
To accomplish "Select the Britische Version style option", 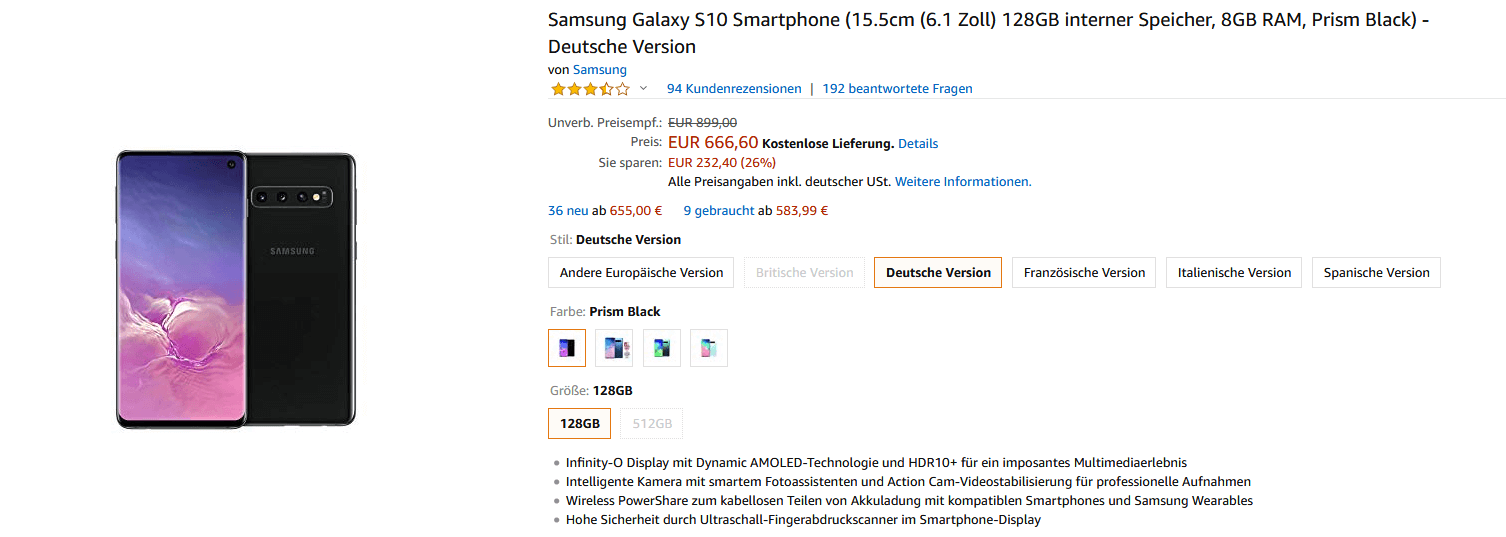I will (804, 273).
